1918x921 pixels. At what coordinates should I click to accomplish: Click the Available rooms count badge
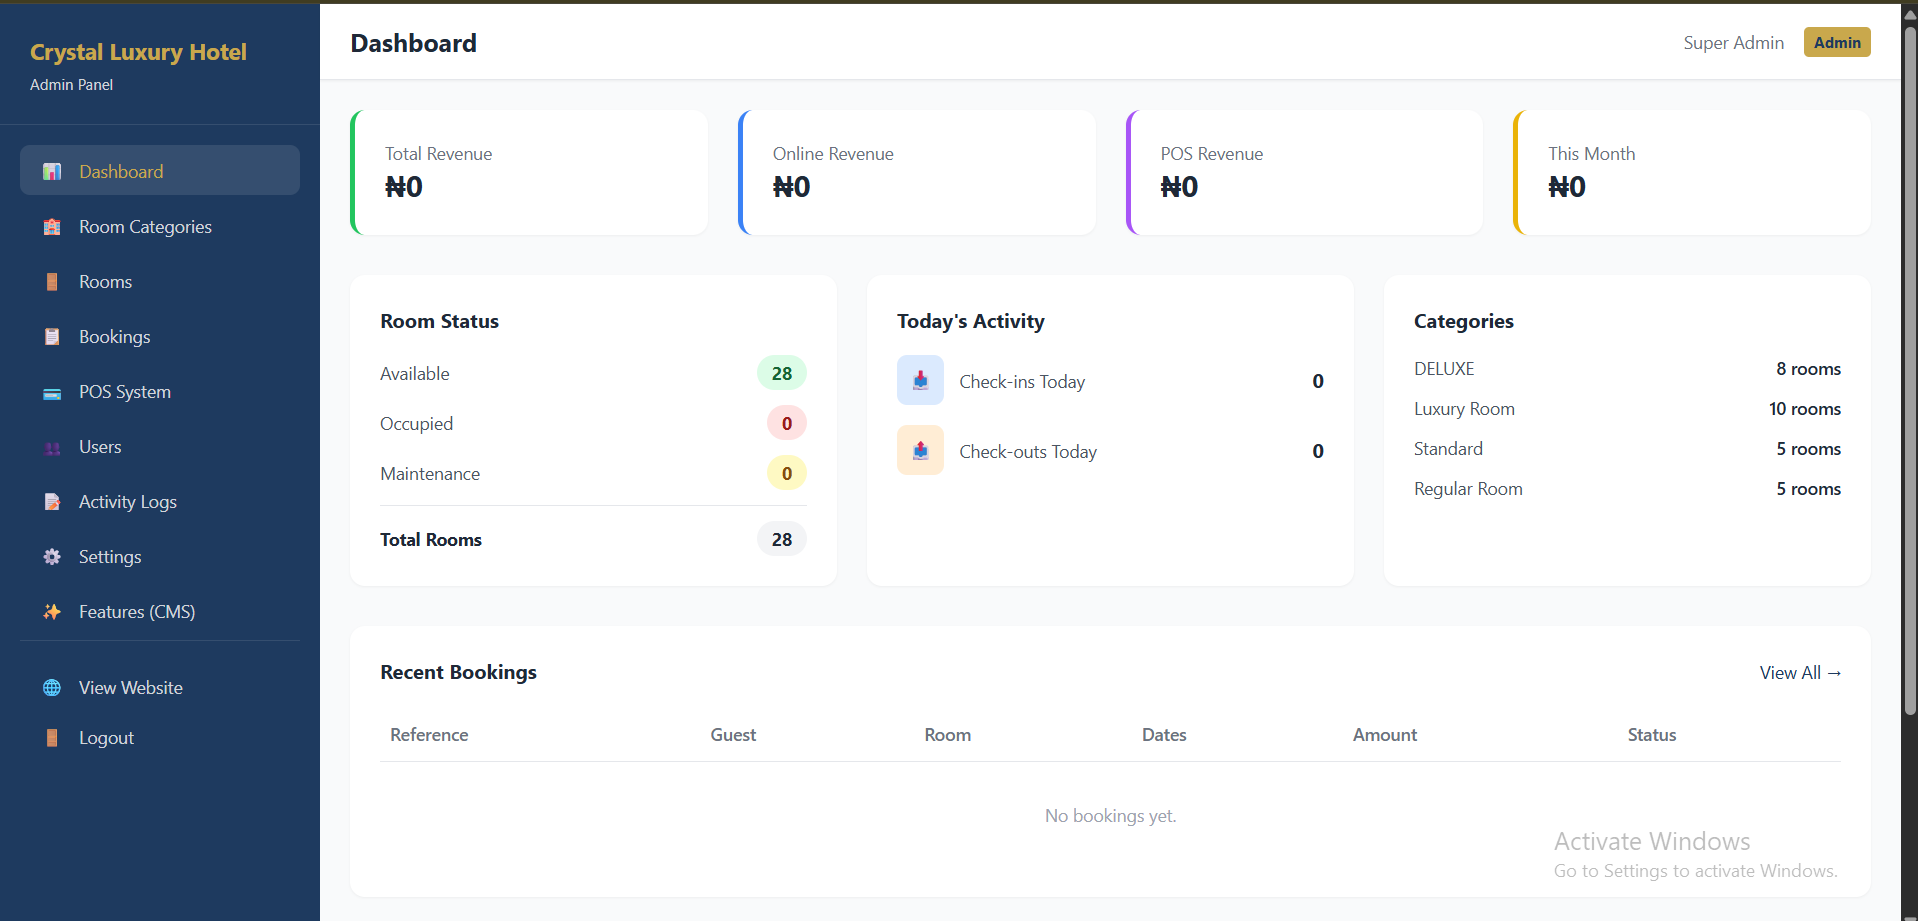point(782,373)
